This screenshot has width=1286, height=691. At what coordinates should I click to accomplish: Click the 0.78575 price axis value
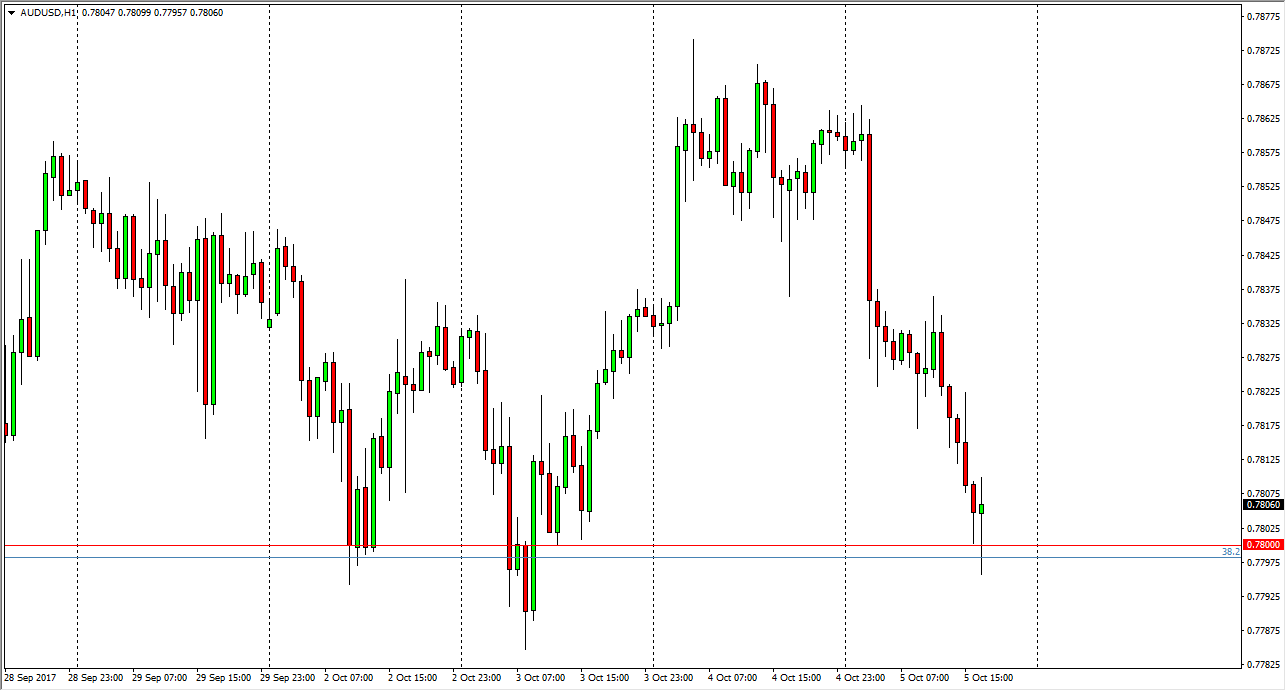tap(1263, 153)
